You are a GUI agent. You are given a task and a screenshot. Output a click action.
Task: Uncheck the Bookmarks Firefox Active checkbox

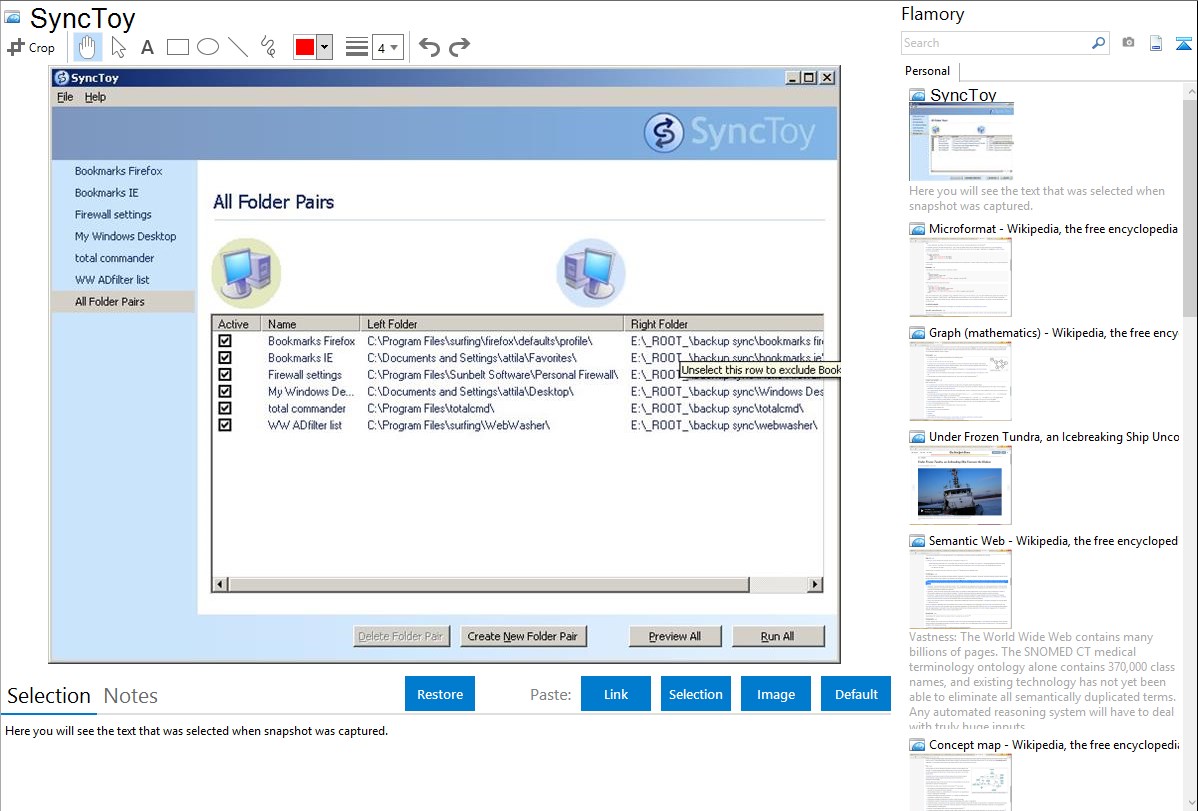click(x=225, y=341)
